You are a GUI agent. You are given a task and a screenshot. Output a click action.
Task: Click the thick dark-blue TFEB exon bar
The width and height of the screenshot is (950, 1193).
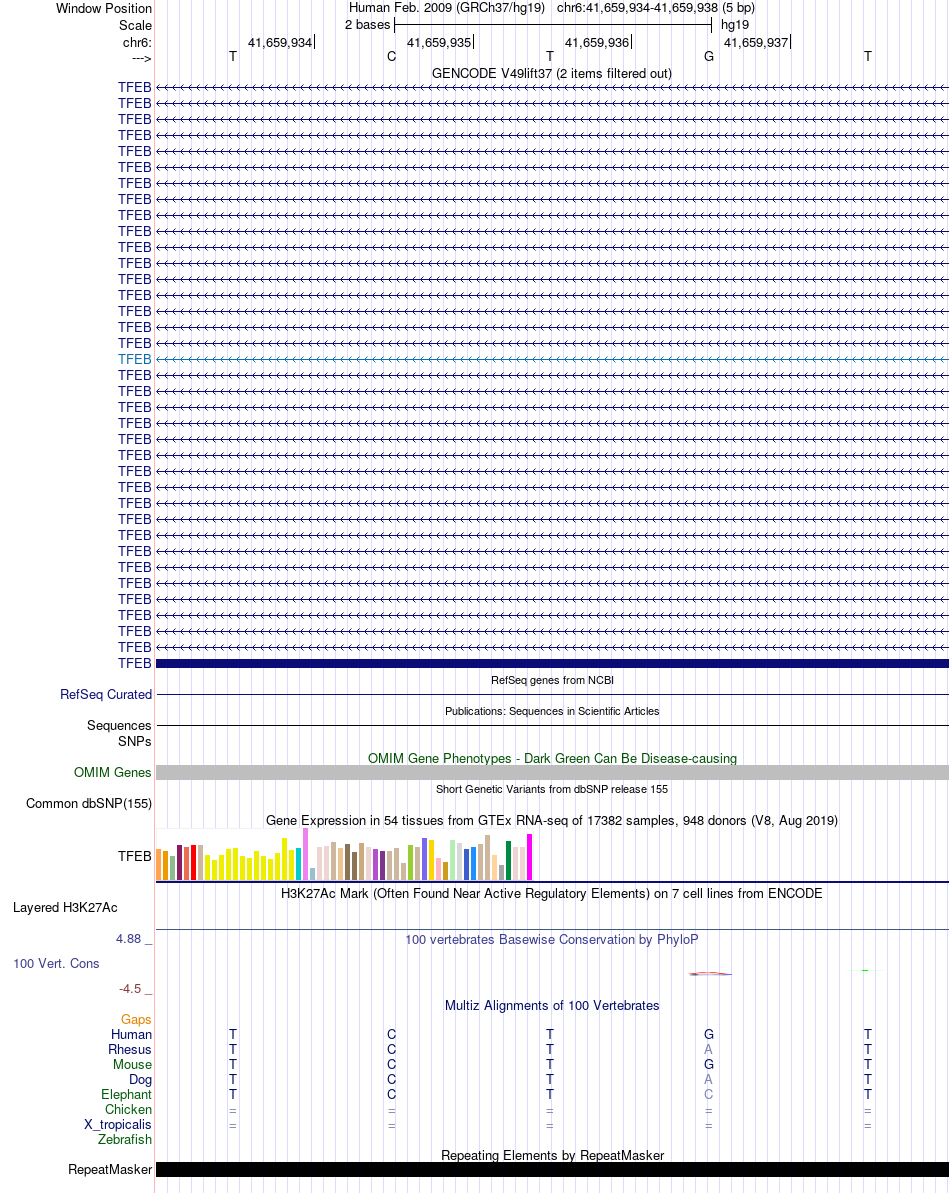point(552,663)
